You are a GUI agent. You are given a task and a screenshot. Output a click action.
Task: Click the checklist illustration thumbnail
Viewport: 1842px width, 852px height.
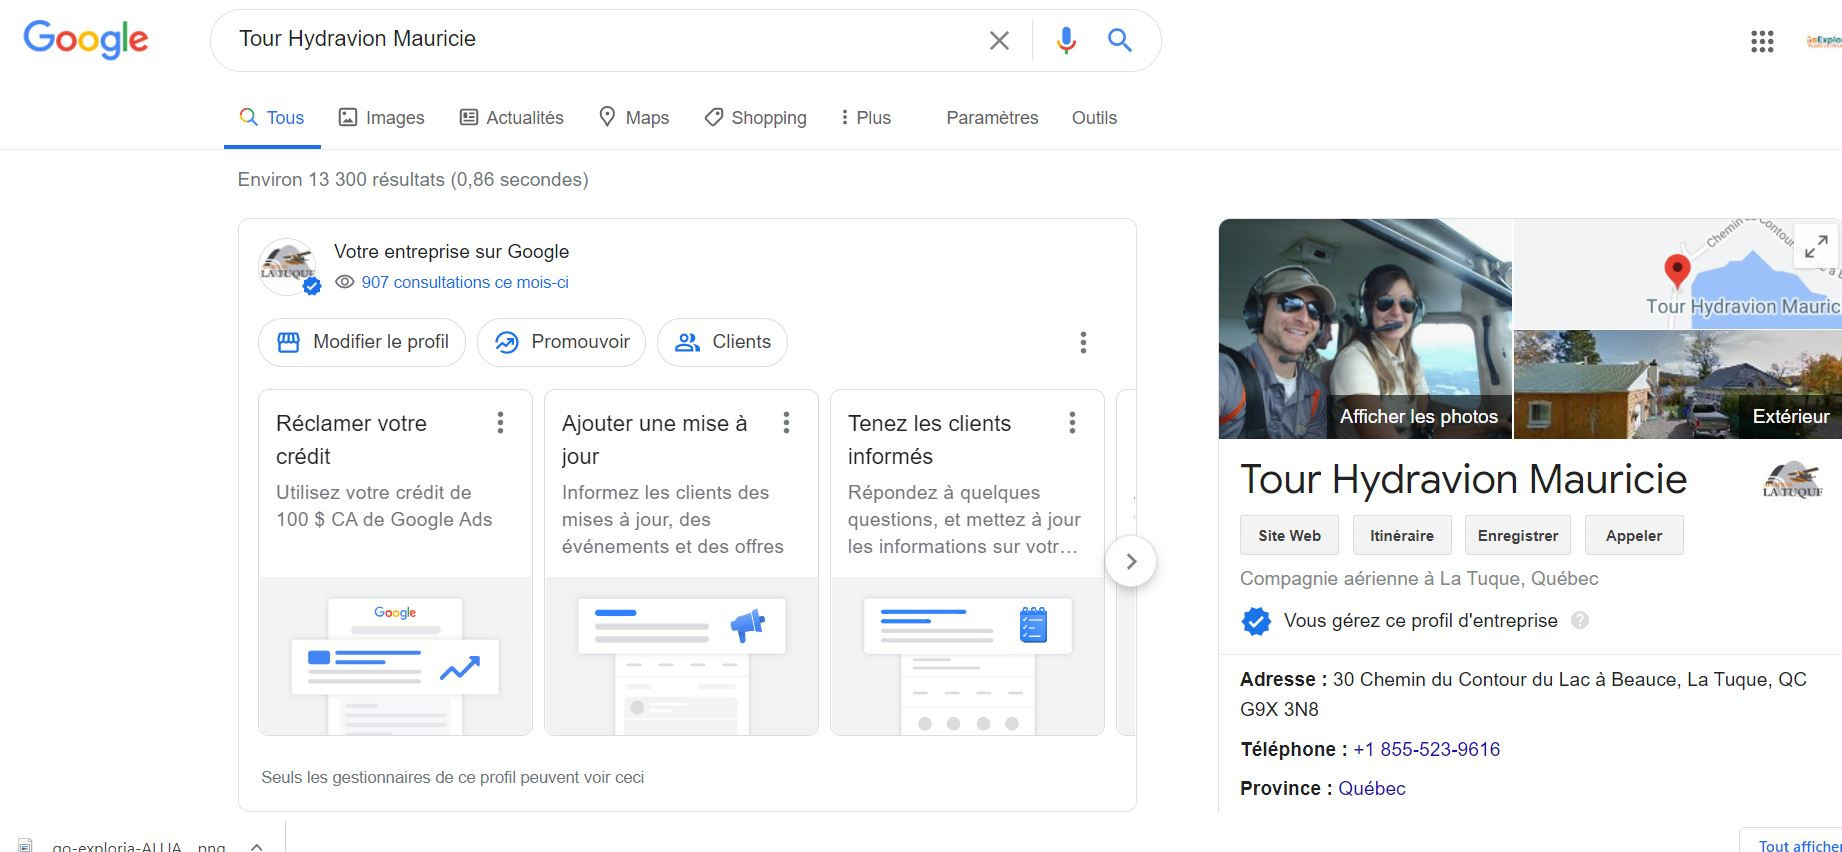click(967, 657)
